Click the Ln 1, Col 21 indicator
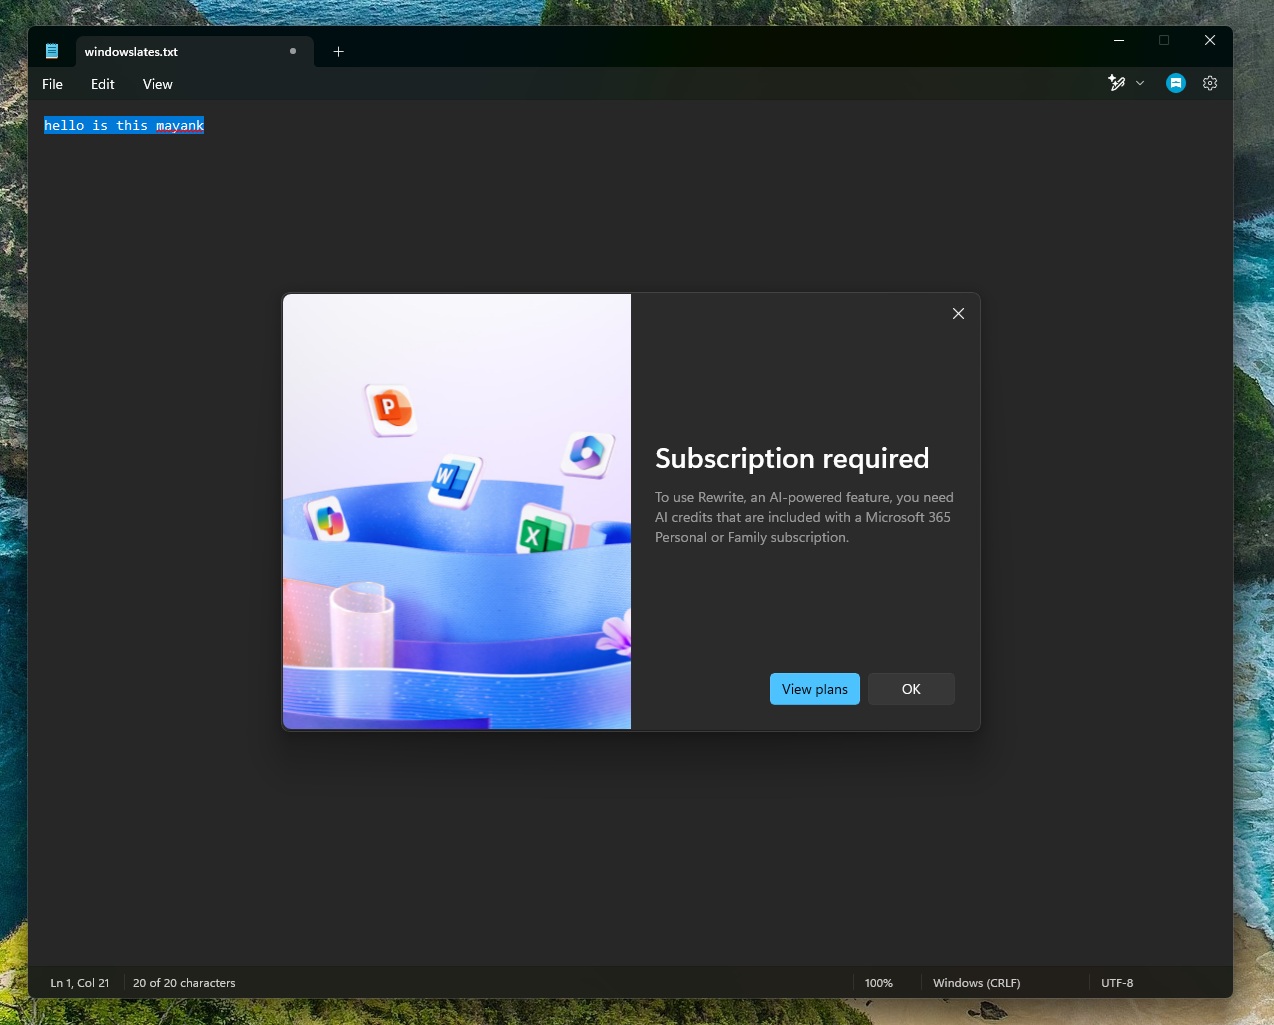This screenshot has width=1274, height=1025. click(x=80, y=983)
